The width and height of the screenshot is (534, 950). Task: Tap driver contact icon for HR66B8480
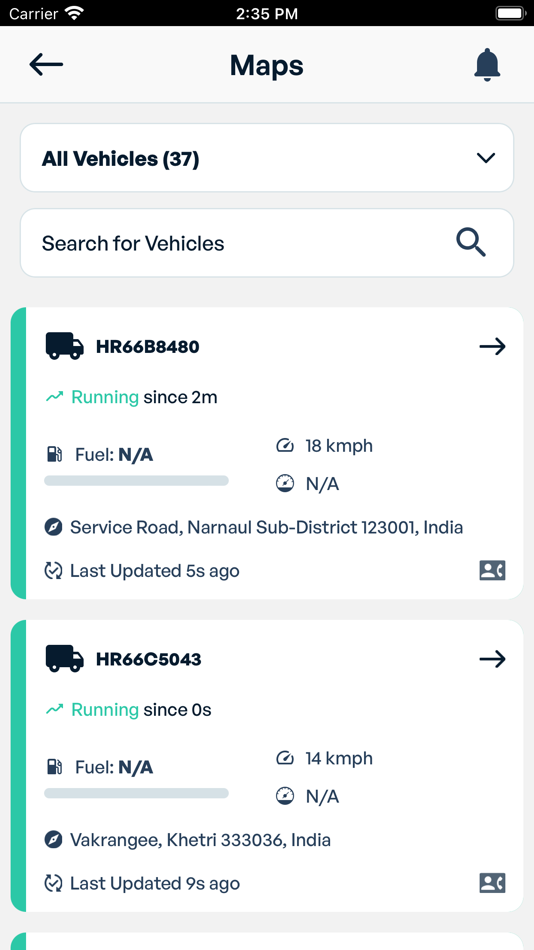point(492,571)
